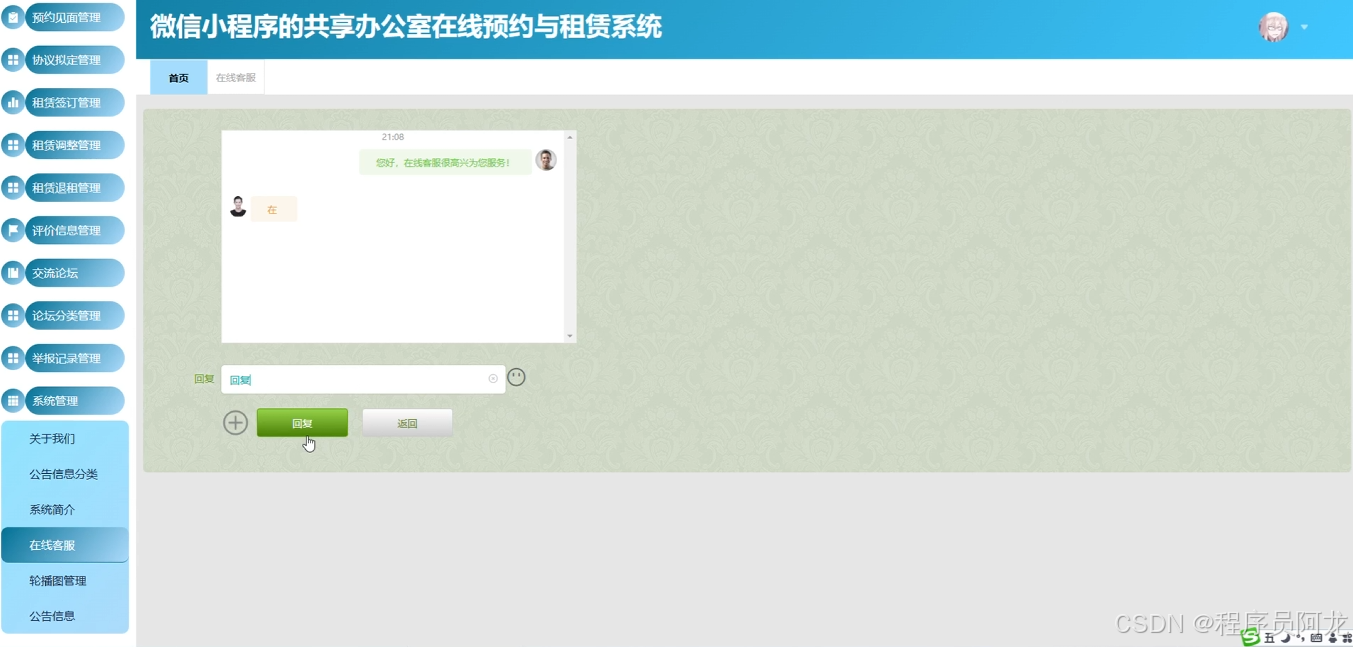
Task: Click the 租赁签订管理 chart icon
Action: click(x=13, y=102)
